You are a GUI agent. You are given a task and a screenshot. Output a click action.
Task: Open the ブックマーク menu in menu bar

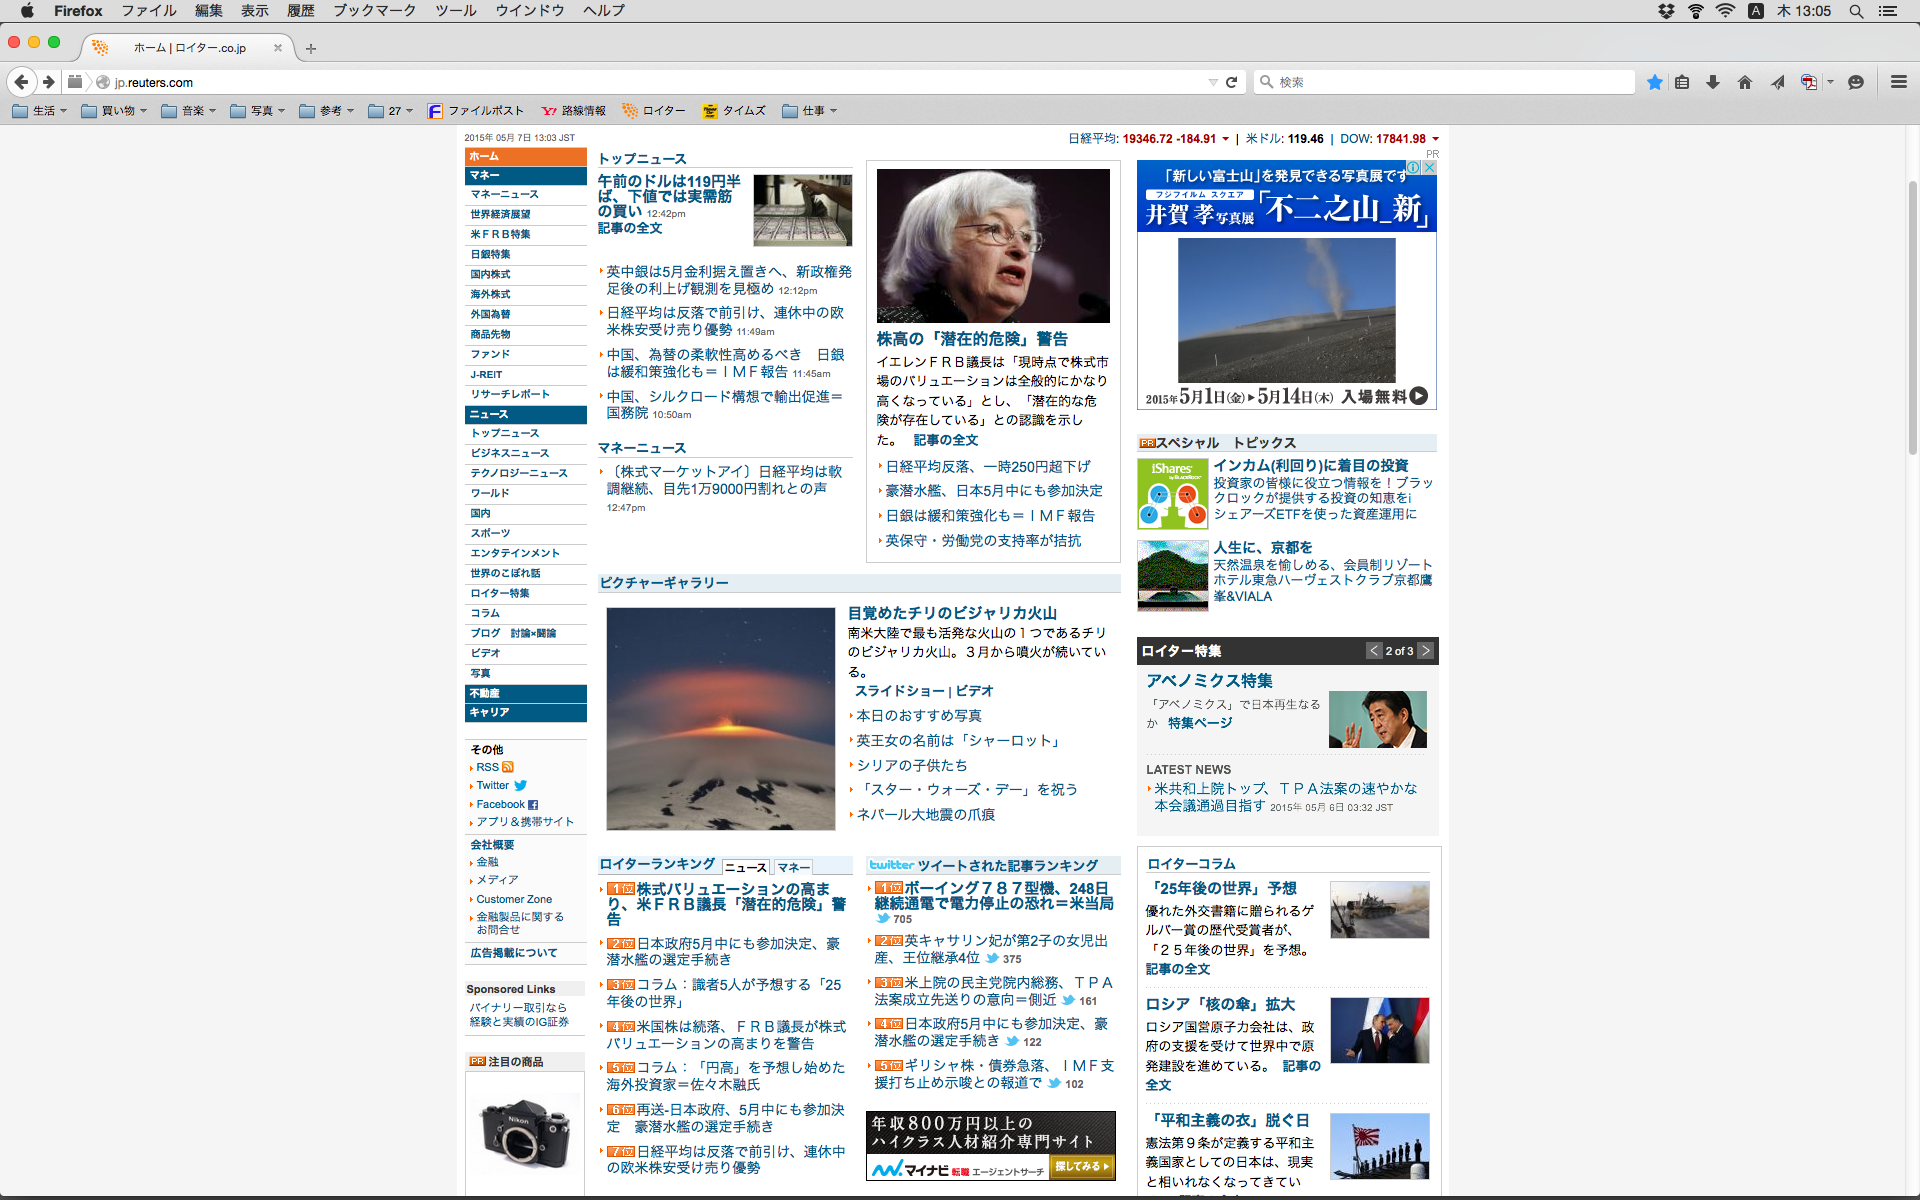[374, 10]
